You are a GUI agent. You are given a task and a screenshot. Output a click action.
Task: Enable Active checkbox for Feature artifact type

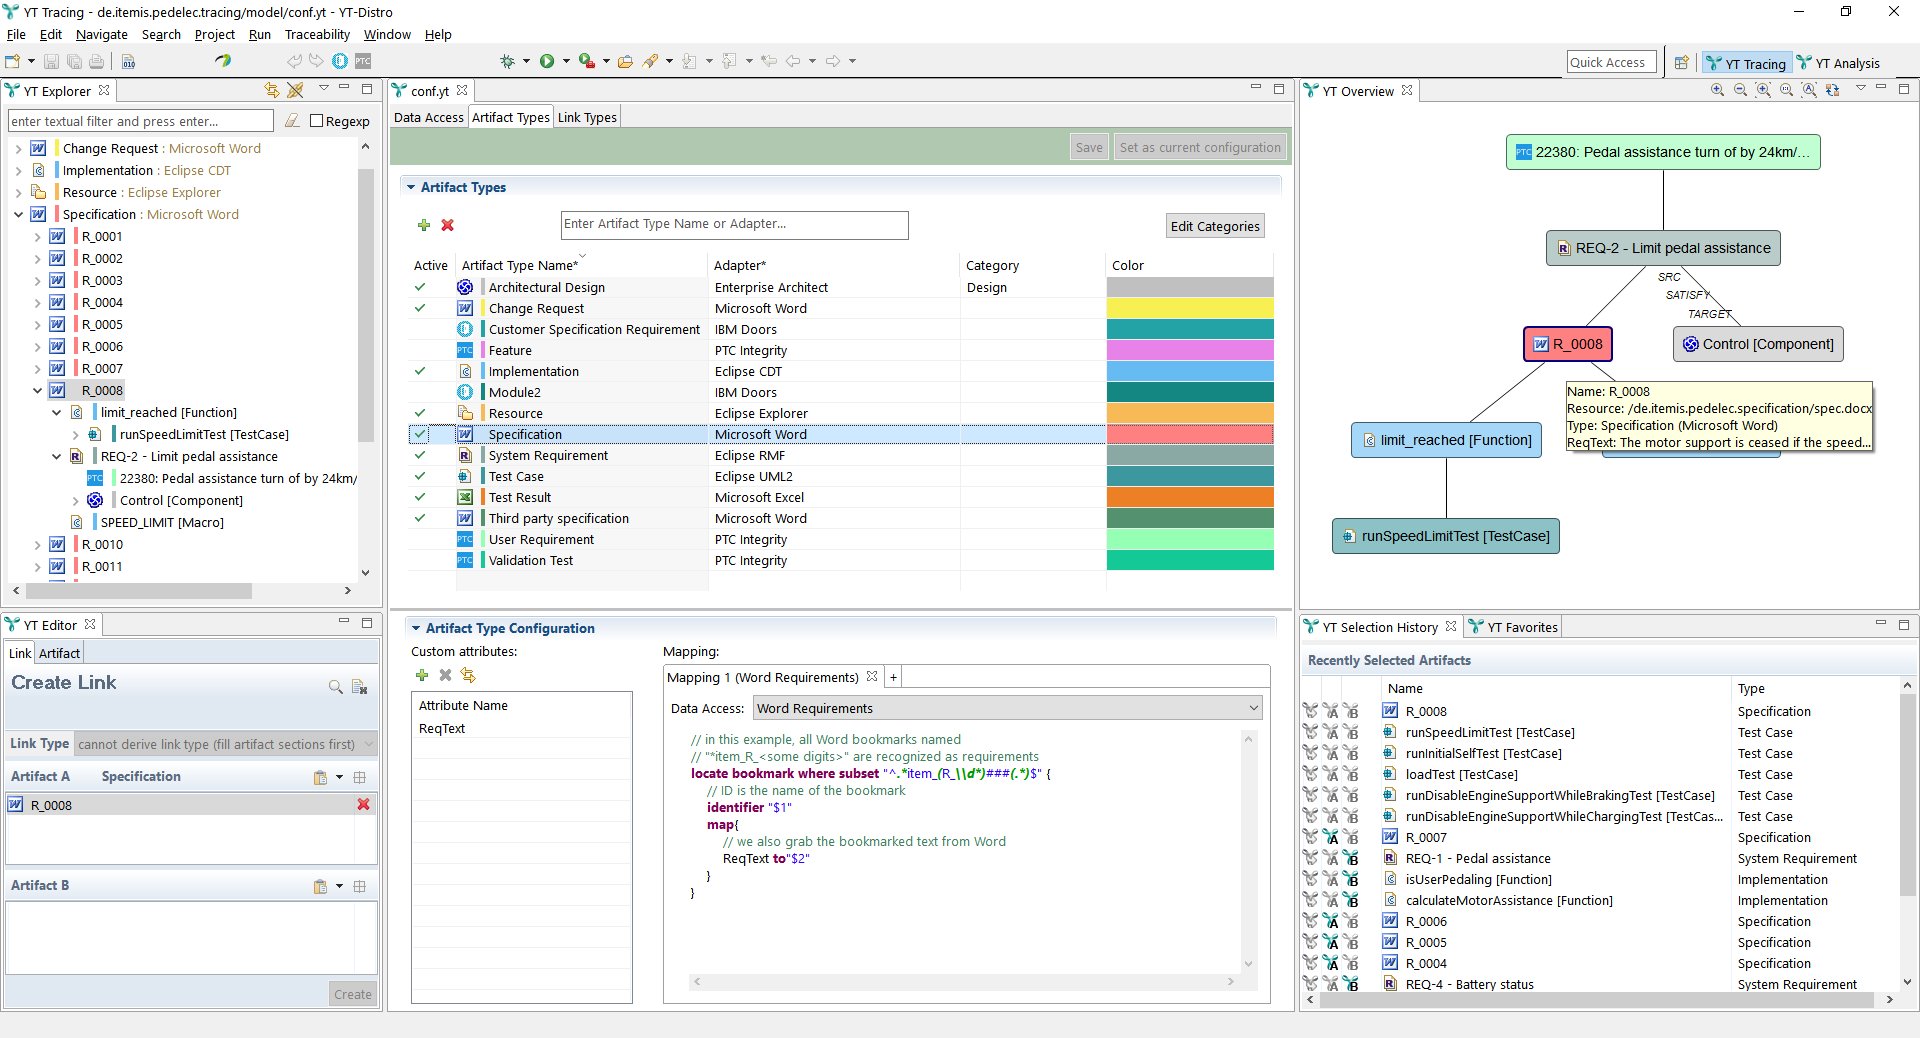tap(419, 350)
